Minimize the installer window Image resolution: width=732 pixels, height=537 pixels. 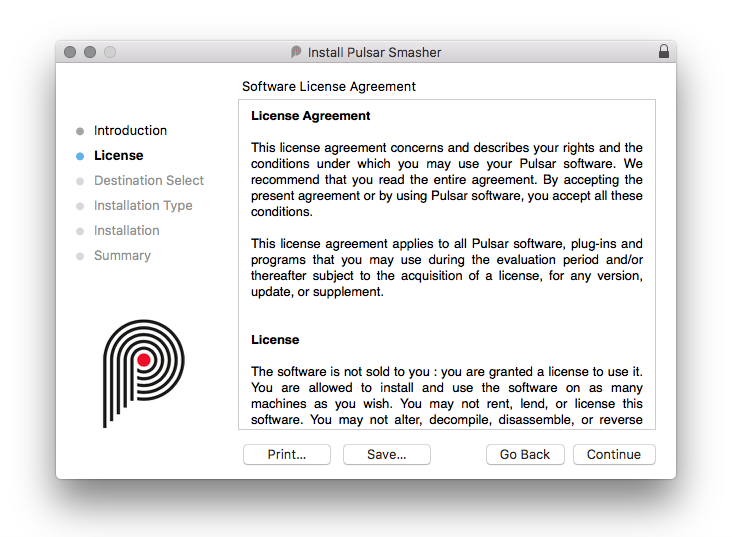tap(90, 52)
